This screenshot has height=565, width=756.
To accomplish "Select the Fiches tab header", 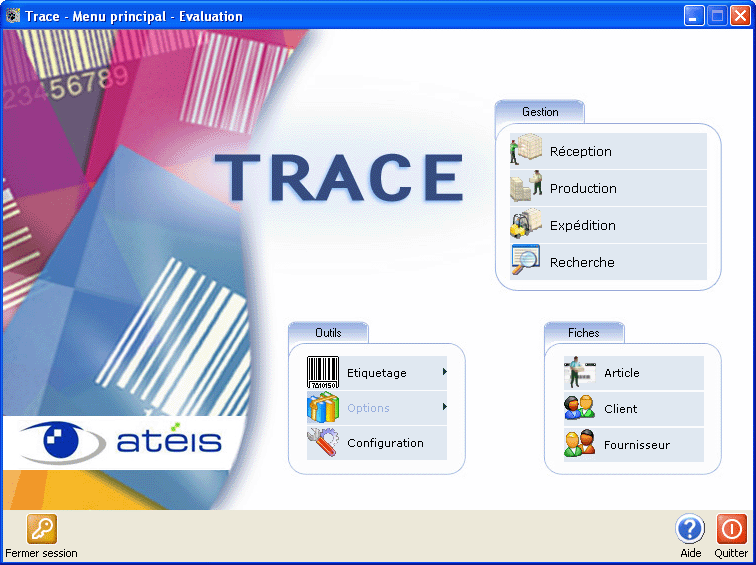I will click(584, 333).
